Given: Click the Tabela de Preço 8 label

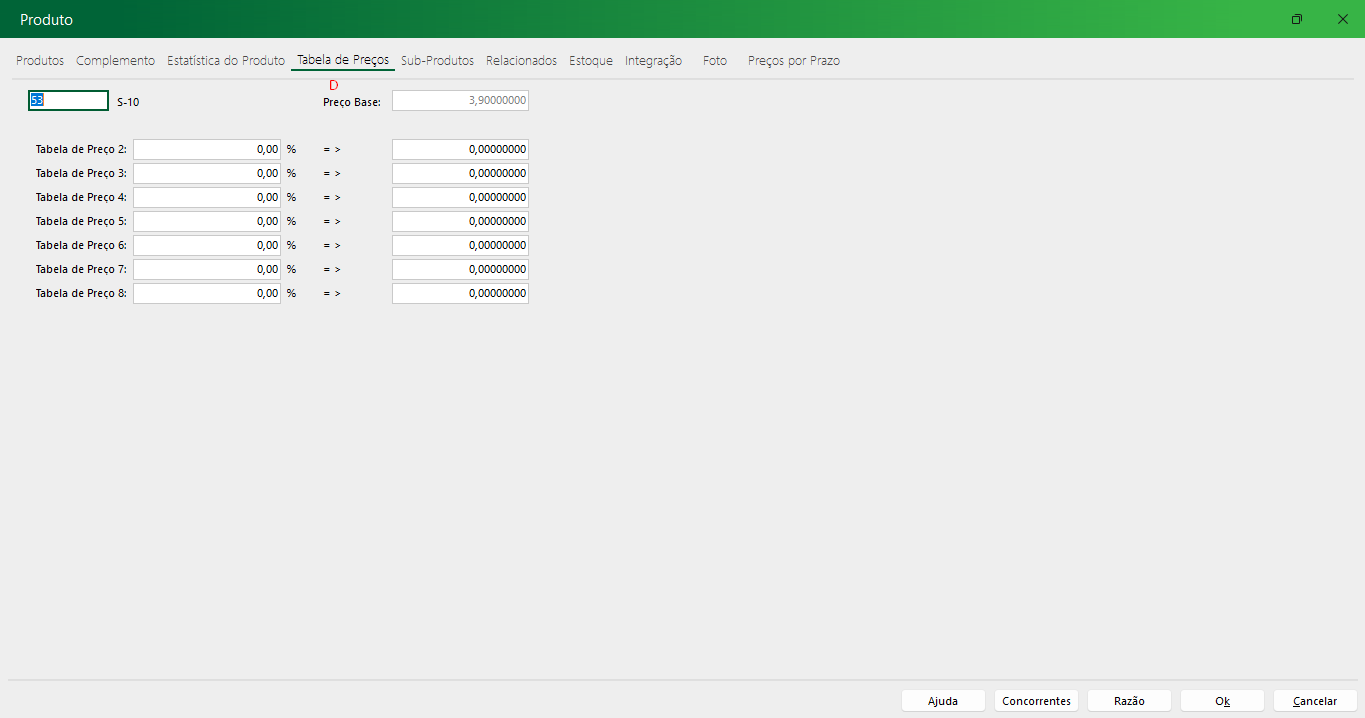Looking at the screenshot, I should tap(81, 293).
